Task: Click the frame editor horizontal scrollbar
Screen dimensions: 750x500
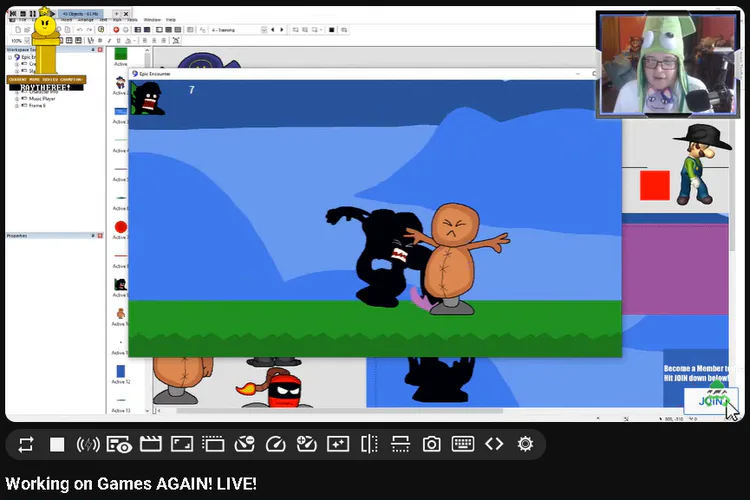Action: coord(340,411)
